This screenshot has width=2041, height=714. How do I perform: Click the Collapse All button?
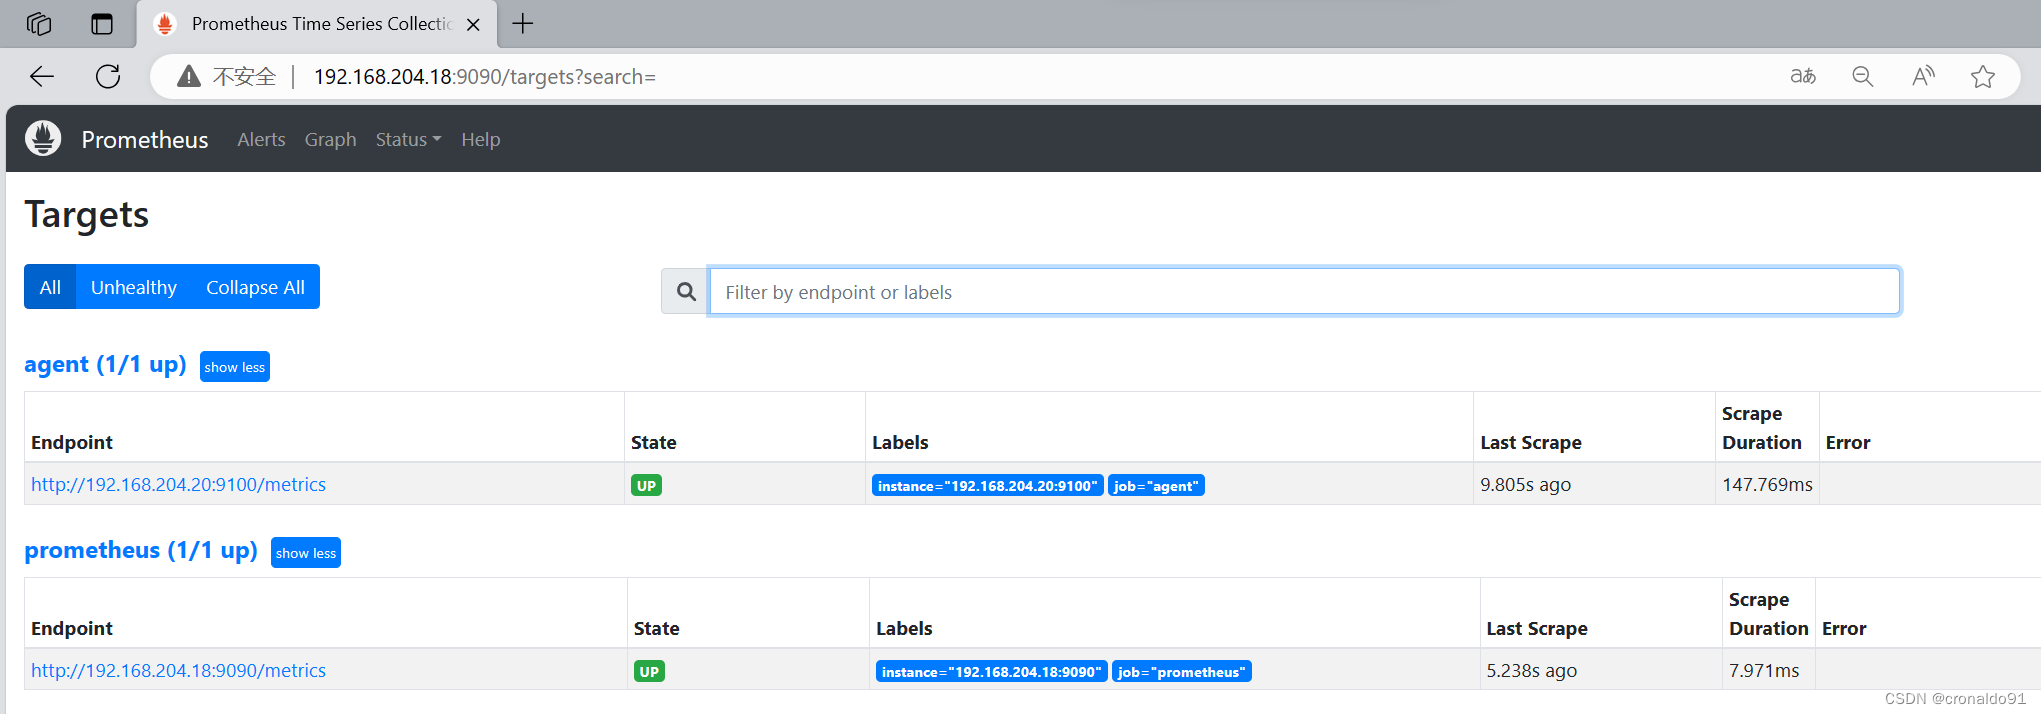coord(255,287)
